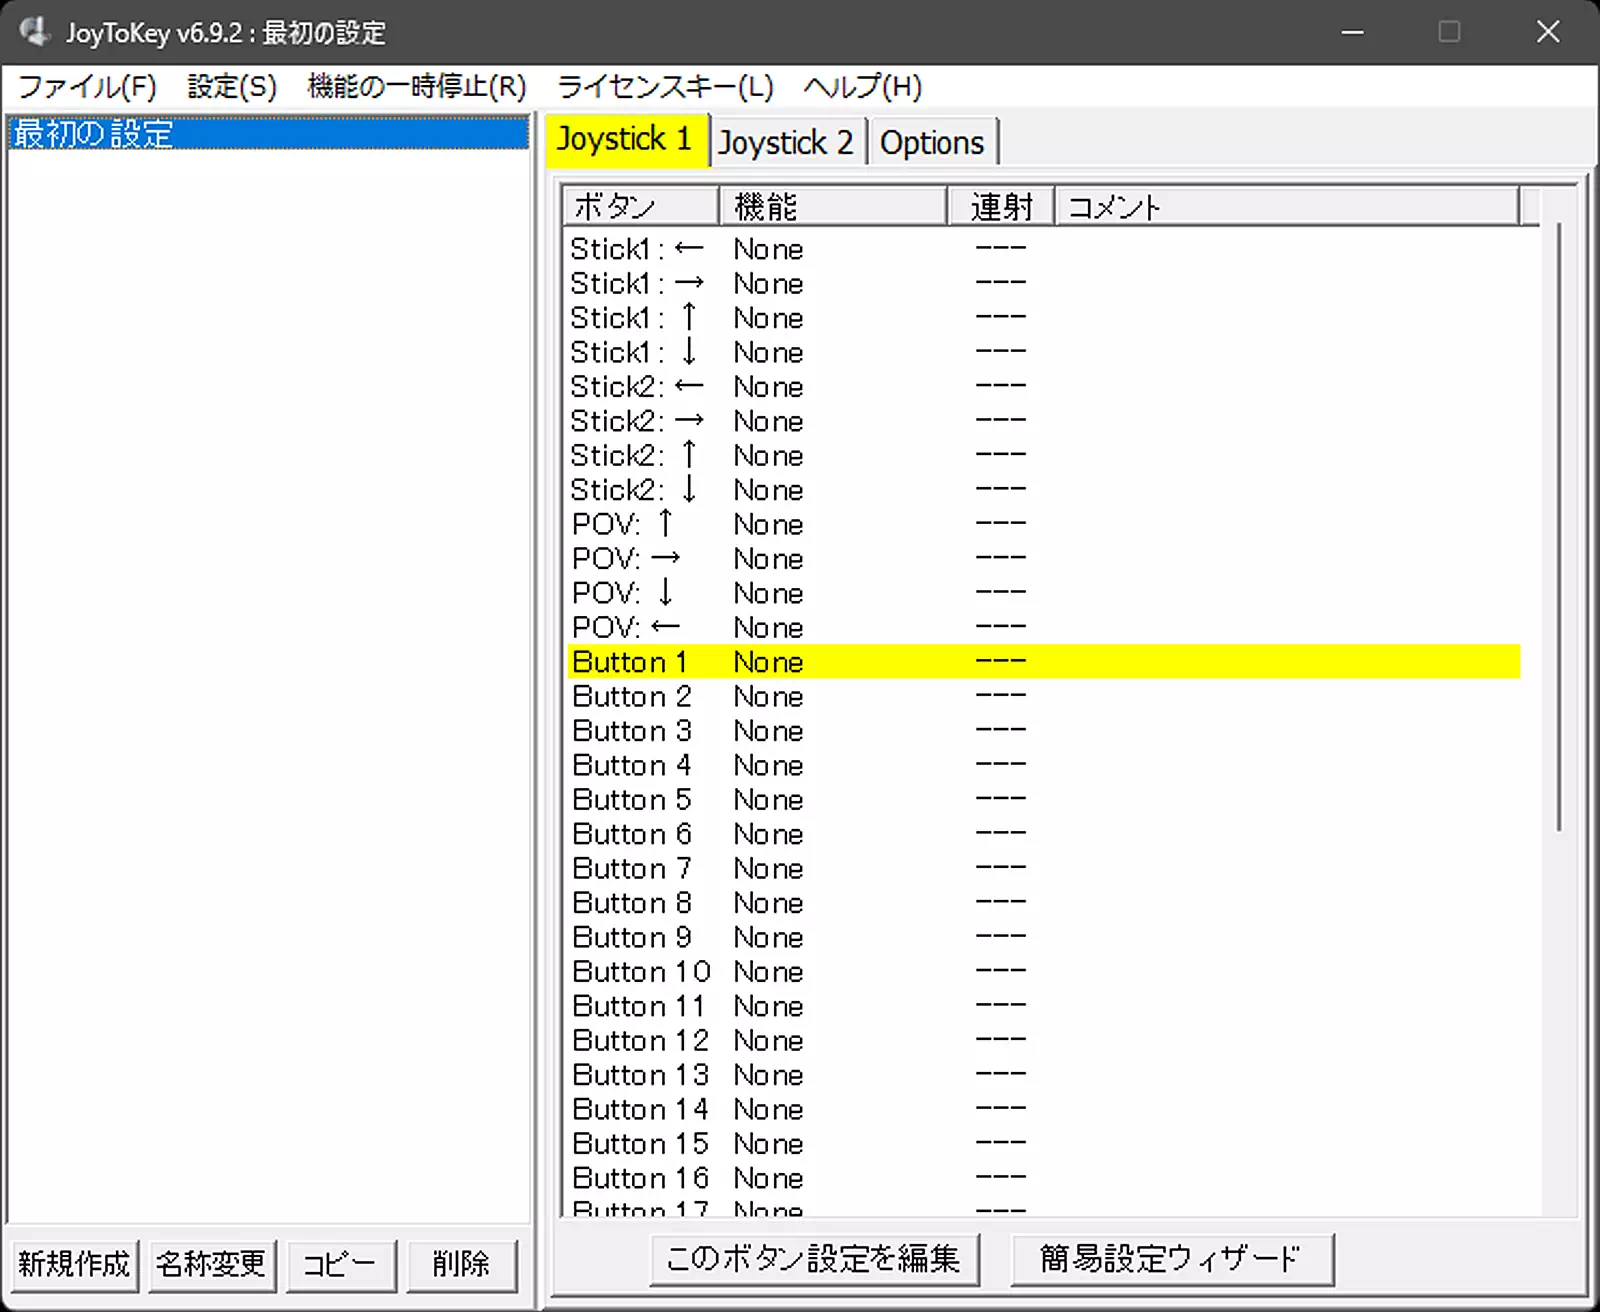Screen dimensions: 1600x1312
Task: Select the Stick1: ↑ row
Action: (1044, 318)
